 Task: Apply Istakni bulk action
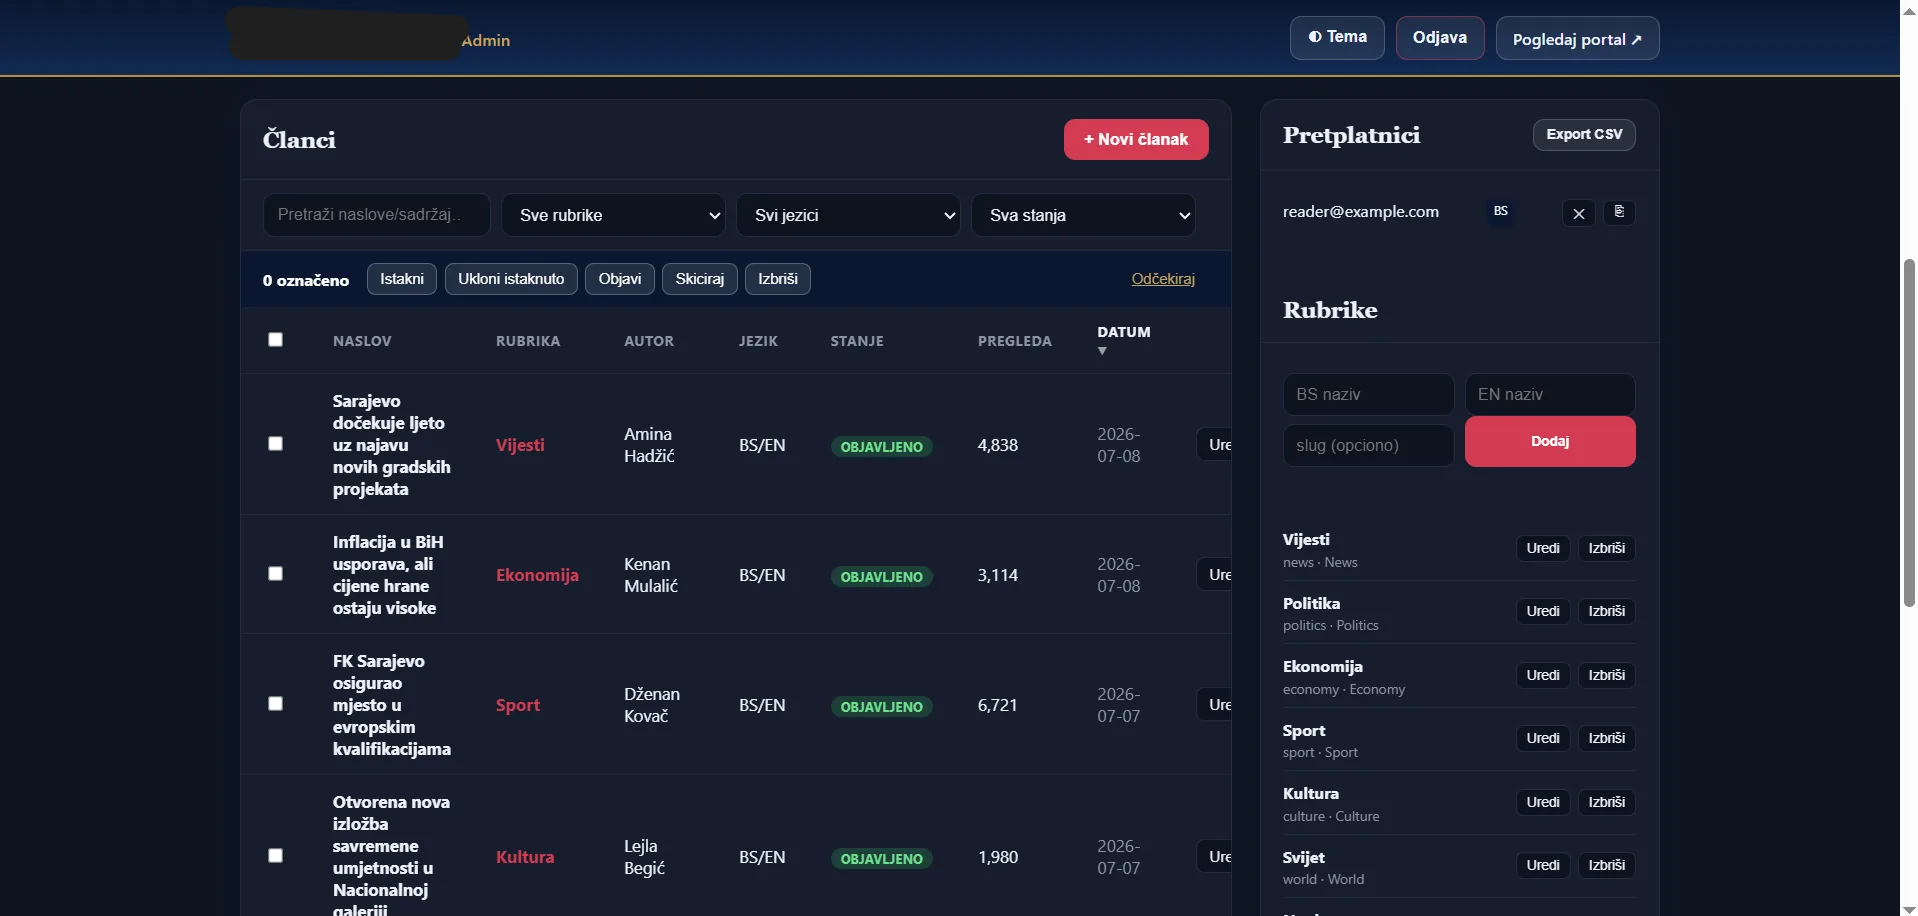click(x=402, y=279)
